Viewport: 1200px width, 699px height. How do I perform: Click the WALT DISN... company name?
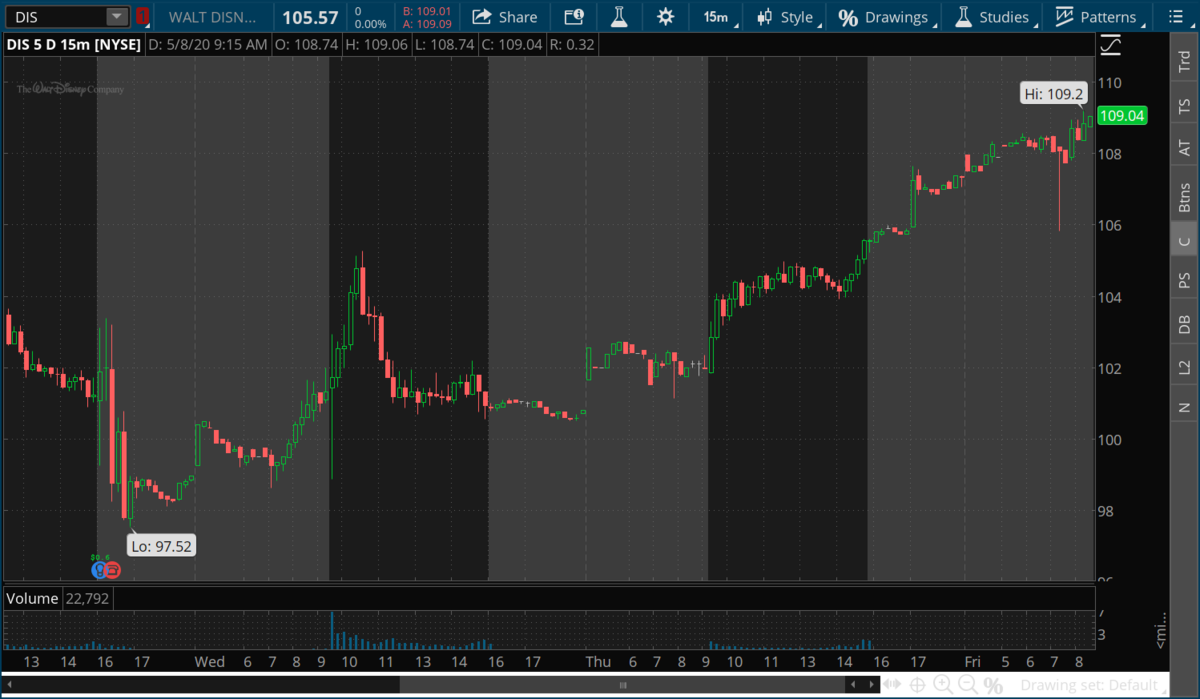[x=212, y=17]
